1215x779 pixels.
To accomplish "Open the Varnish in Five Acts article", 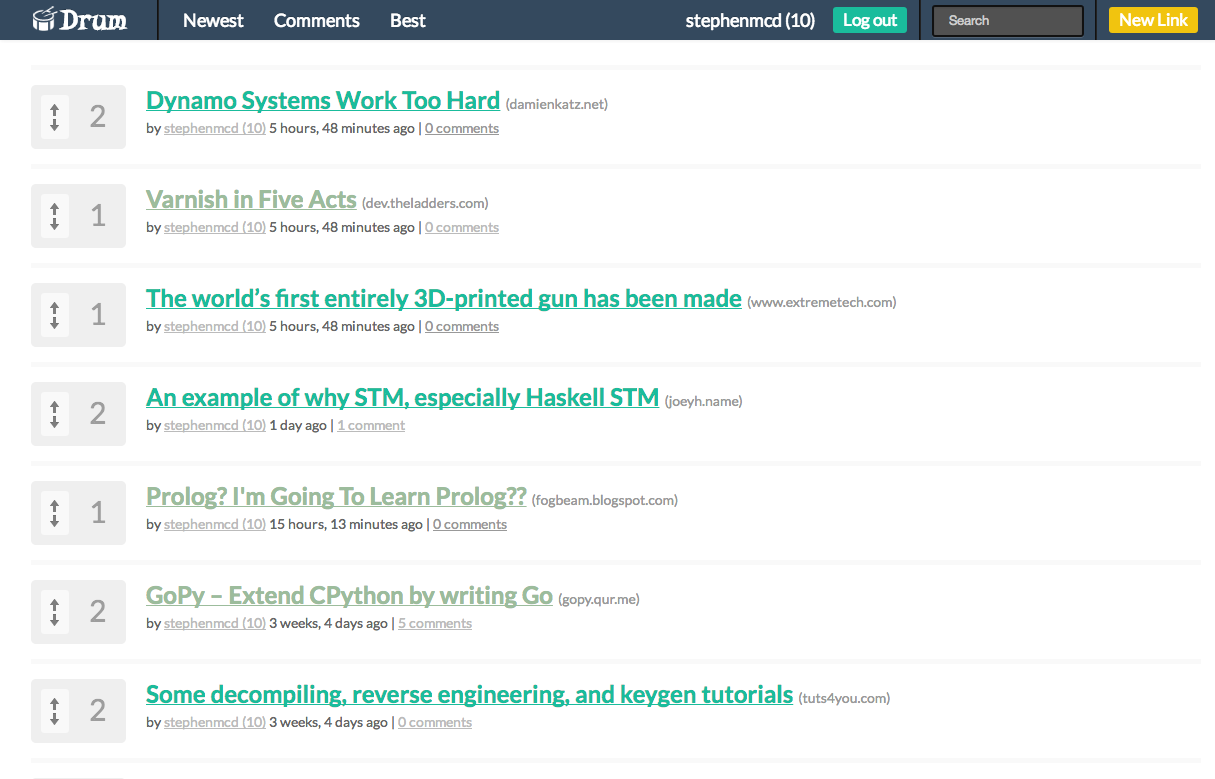I will coord(251,199).
